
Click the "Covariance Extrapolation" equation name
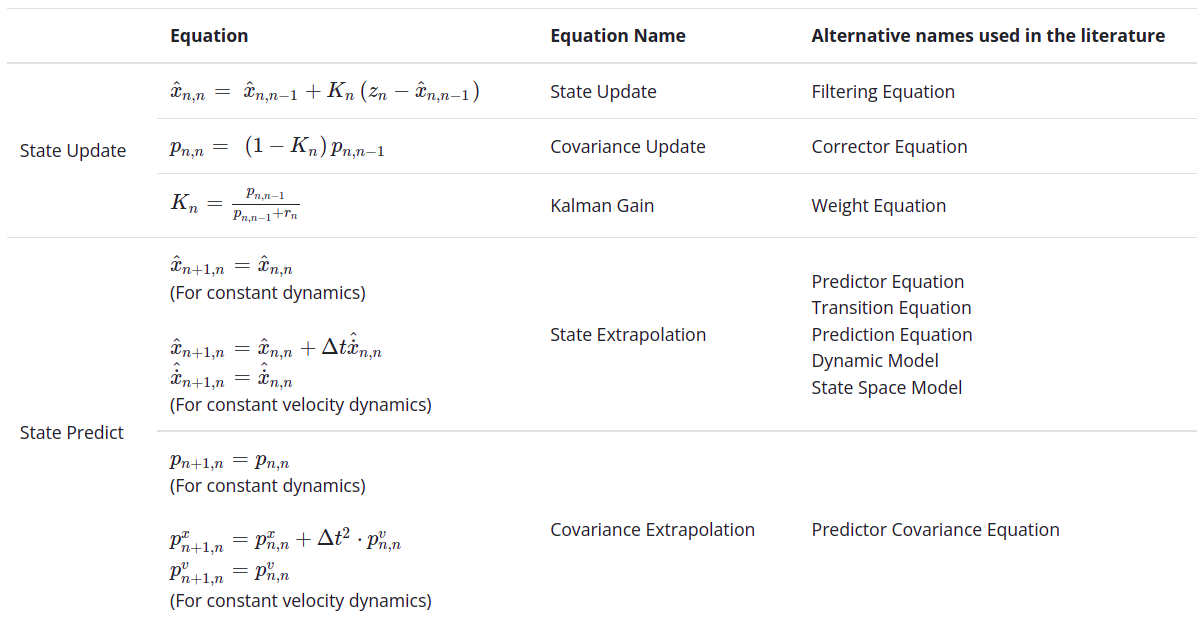pyautogui.click(x=652, y=530)
